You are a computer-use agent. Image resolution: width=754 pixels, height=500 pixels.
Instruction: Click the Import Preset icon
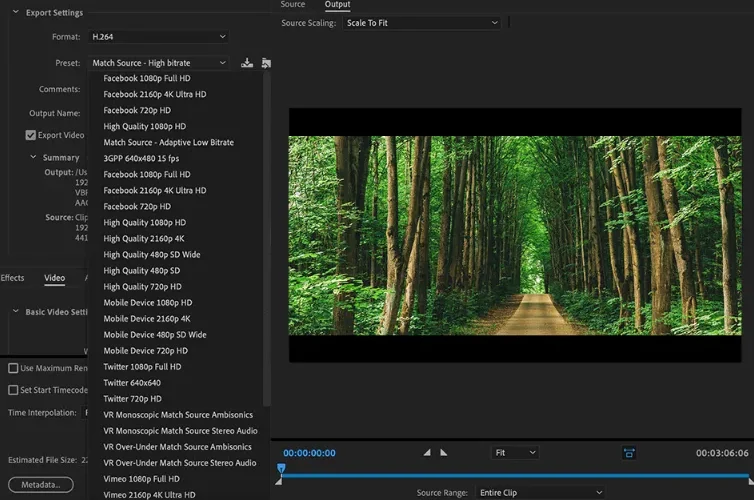coord(266,63)
